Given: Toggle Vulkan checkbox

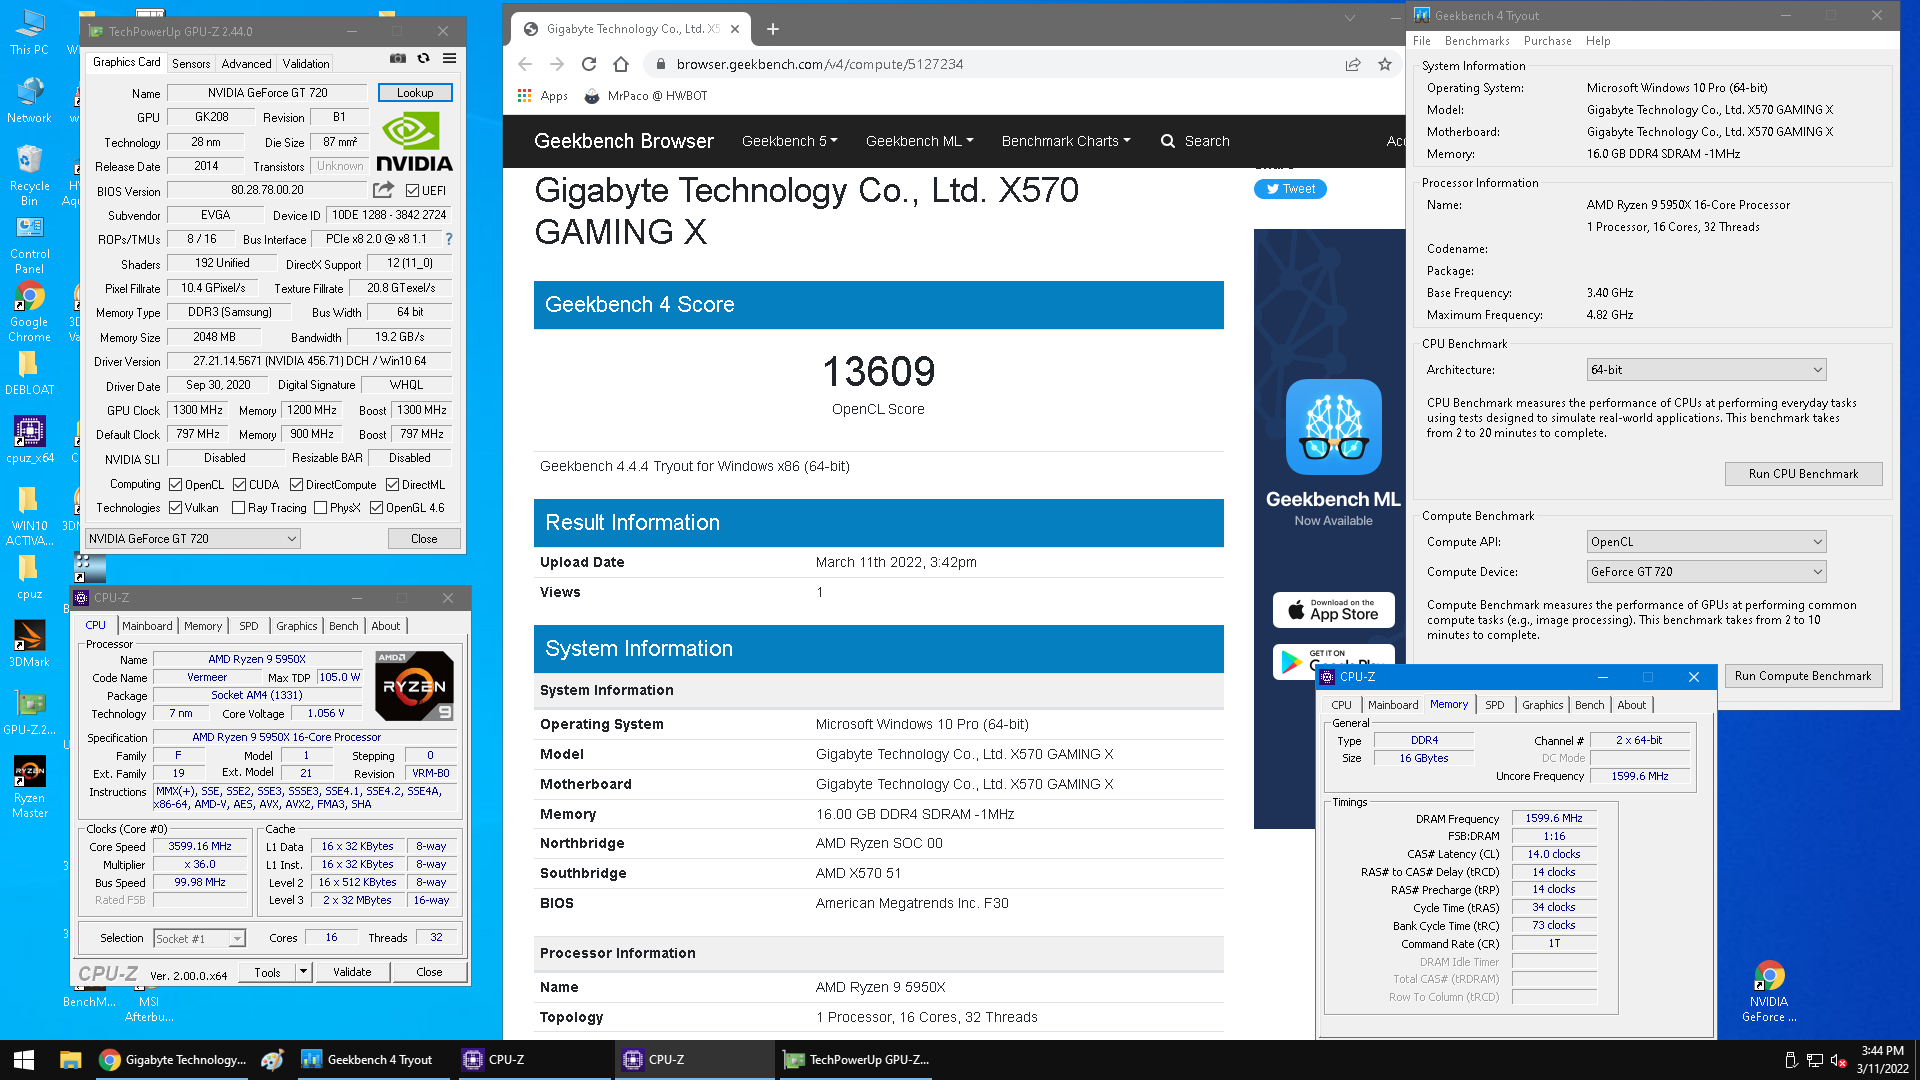Looking at the screenshot, I should click(176, 507).
